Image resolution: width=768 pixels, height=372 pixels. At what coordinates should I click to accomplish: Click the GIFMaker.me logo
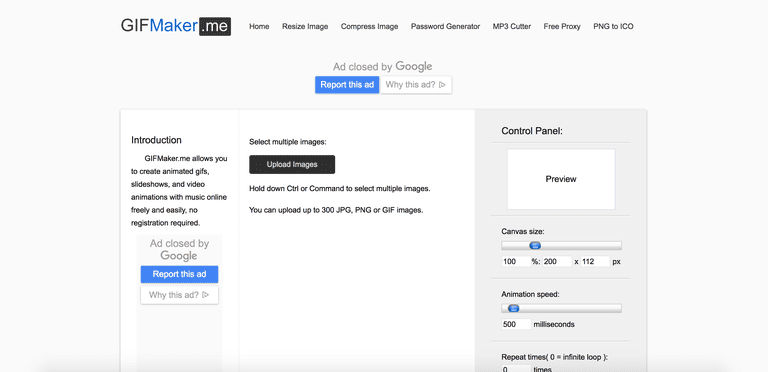pos(176,26)
